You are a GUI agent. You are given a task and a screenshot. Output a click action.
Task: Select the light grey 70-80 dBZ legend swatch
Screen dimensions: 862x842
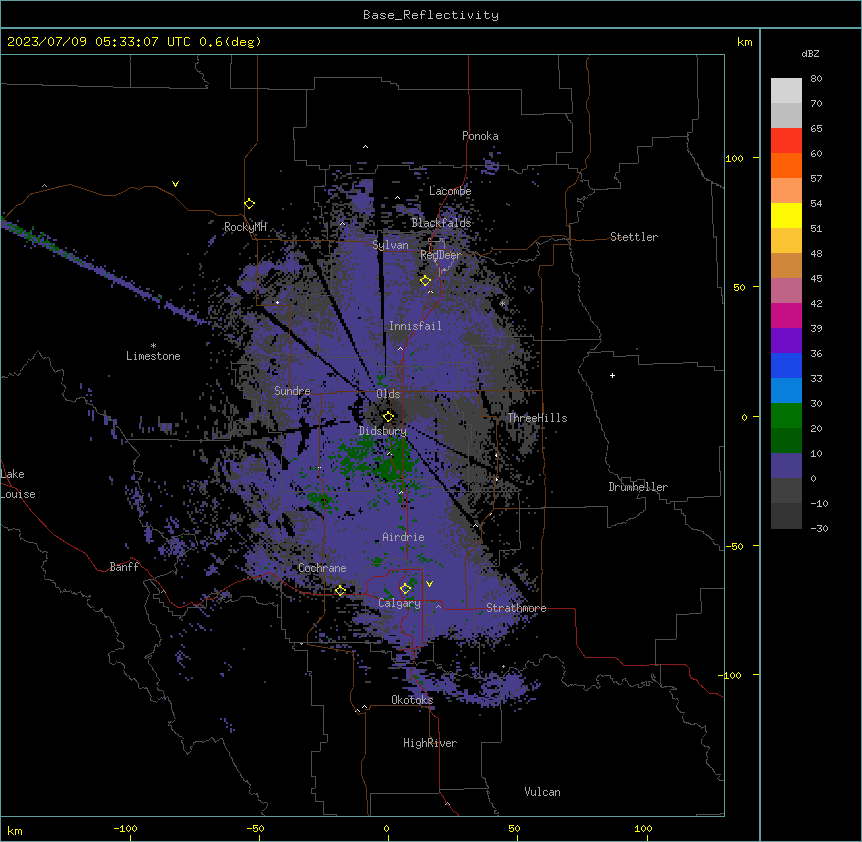pyautogui.click(x=786, y=91)
